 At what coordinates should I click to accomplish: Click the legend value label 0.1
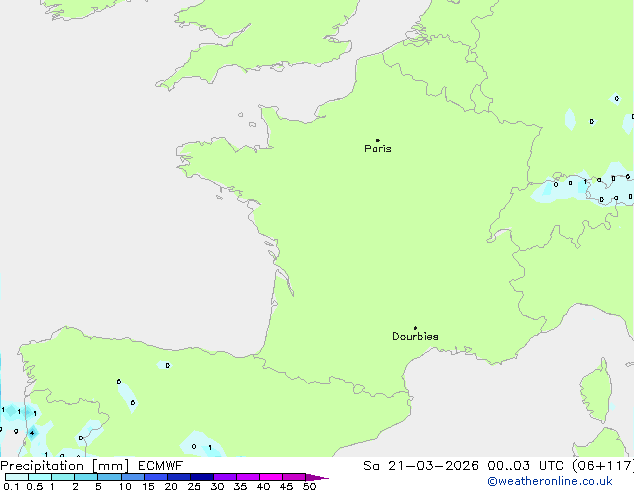[x=11, y=486]
